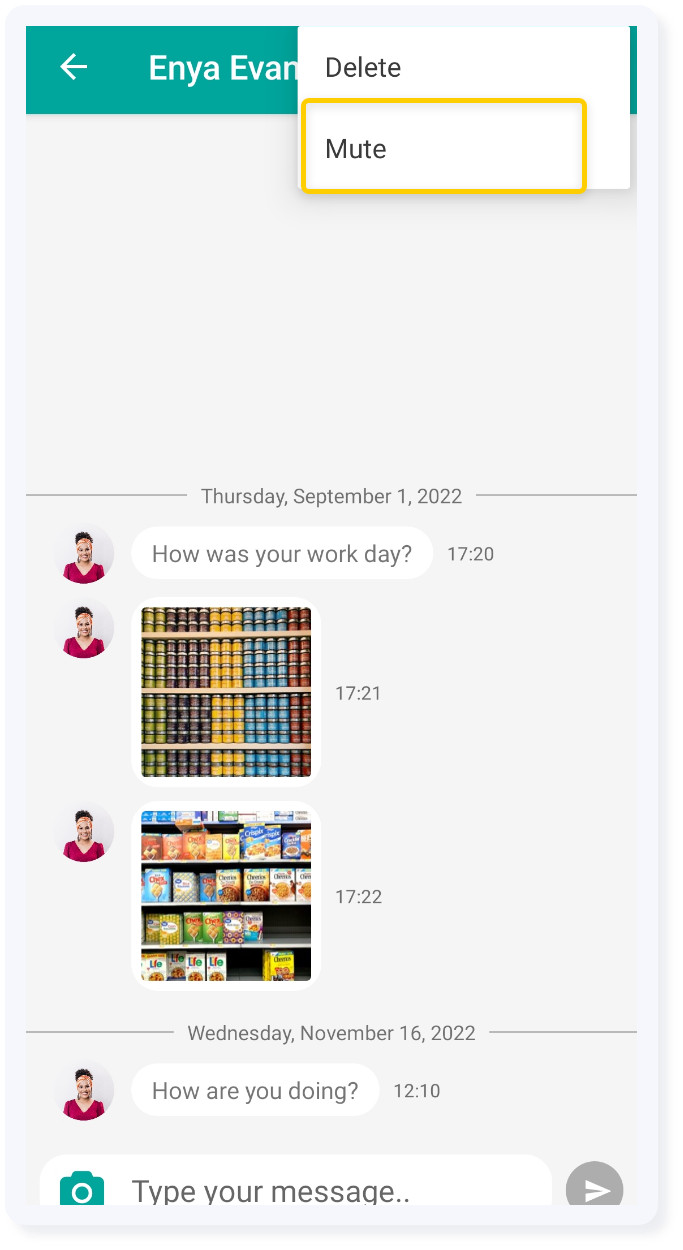The height and width of the screenshot is (1250, 683).
Task: Open the cereal boxes shelf photo
Action: [x=226, y=895]
